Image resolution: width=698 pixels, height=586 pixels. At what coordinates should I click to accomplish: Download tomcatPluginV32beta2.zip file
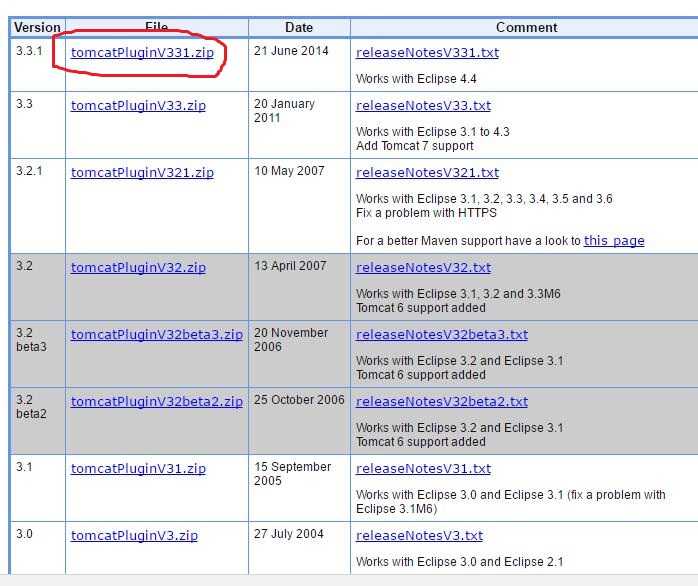tap(157, 401)
